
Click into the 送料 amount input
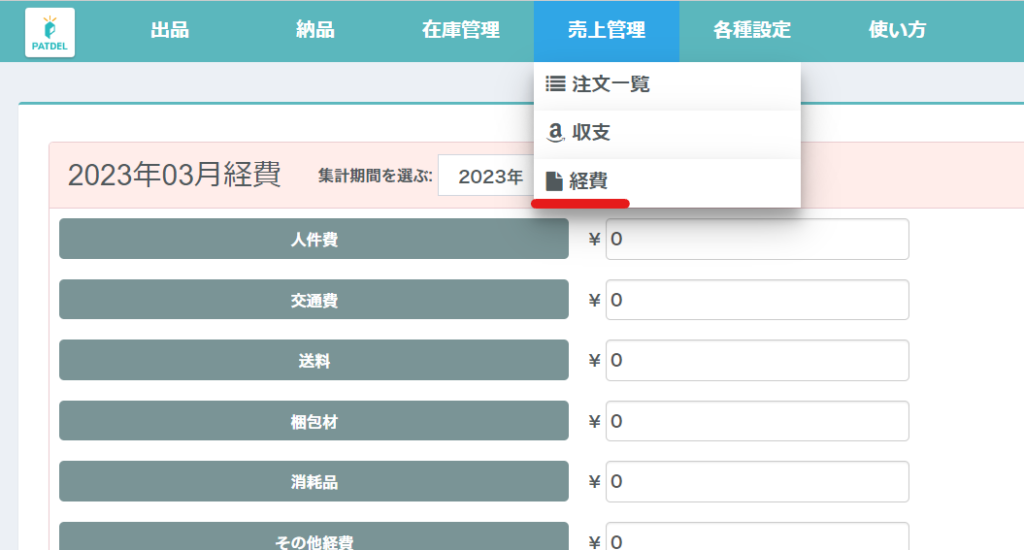[757, 361]
